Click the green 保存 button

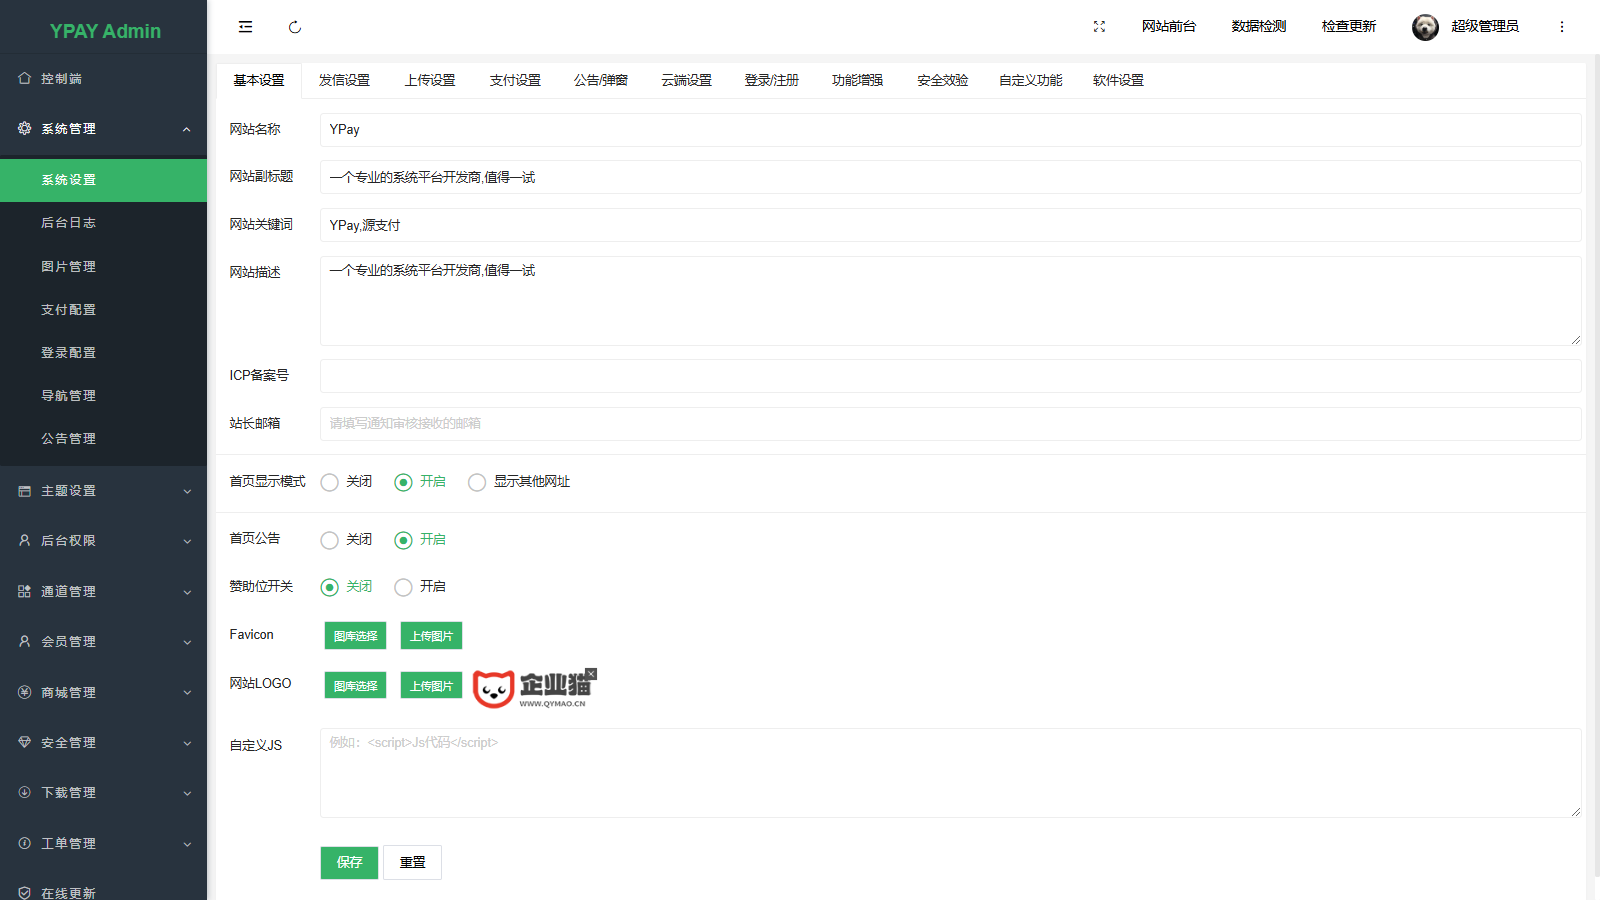(349, 862)
